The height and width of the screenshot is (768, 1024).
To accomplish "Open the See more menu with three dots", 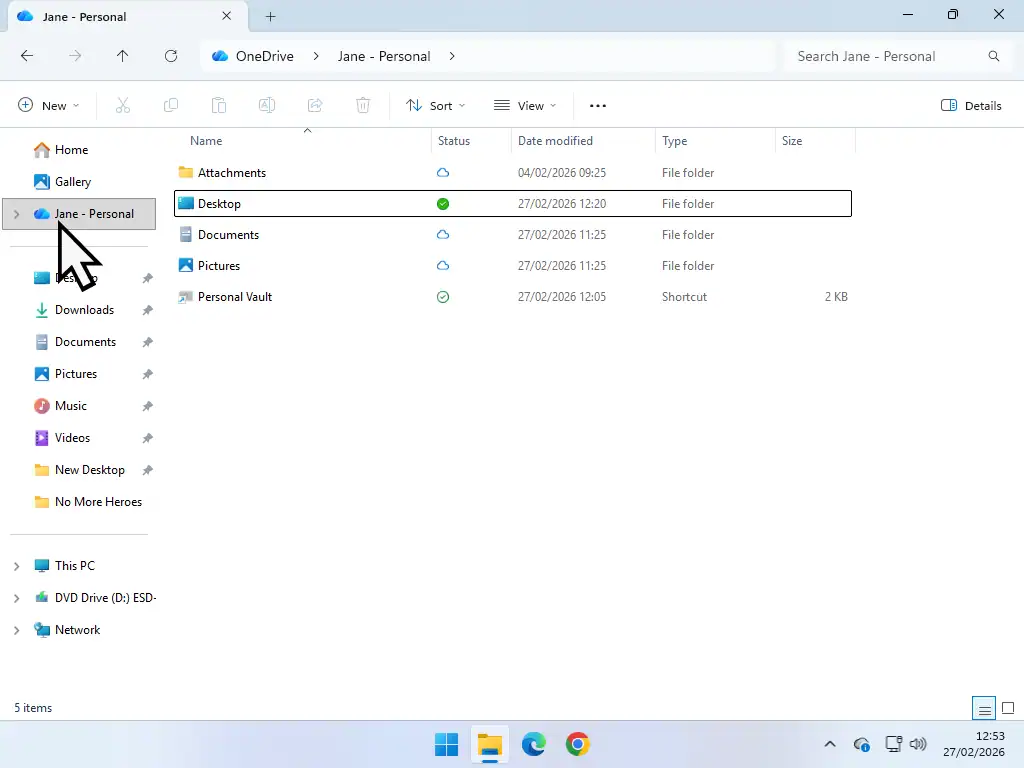I will click(x=597, y=105).
